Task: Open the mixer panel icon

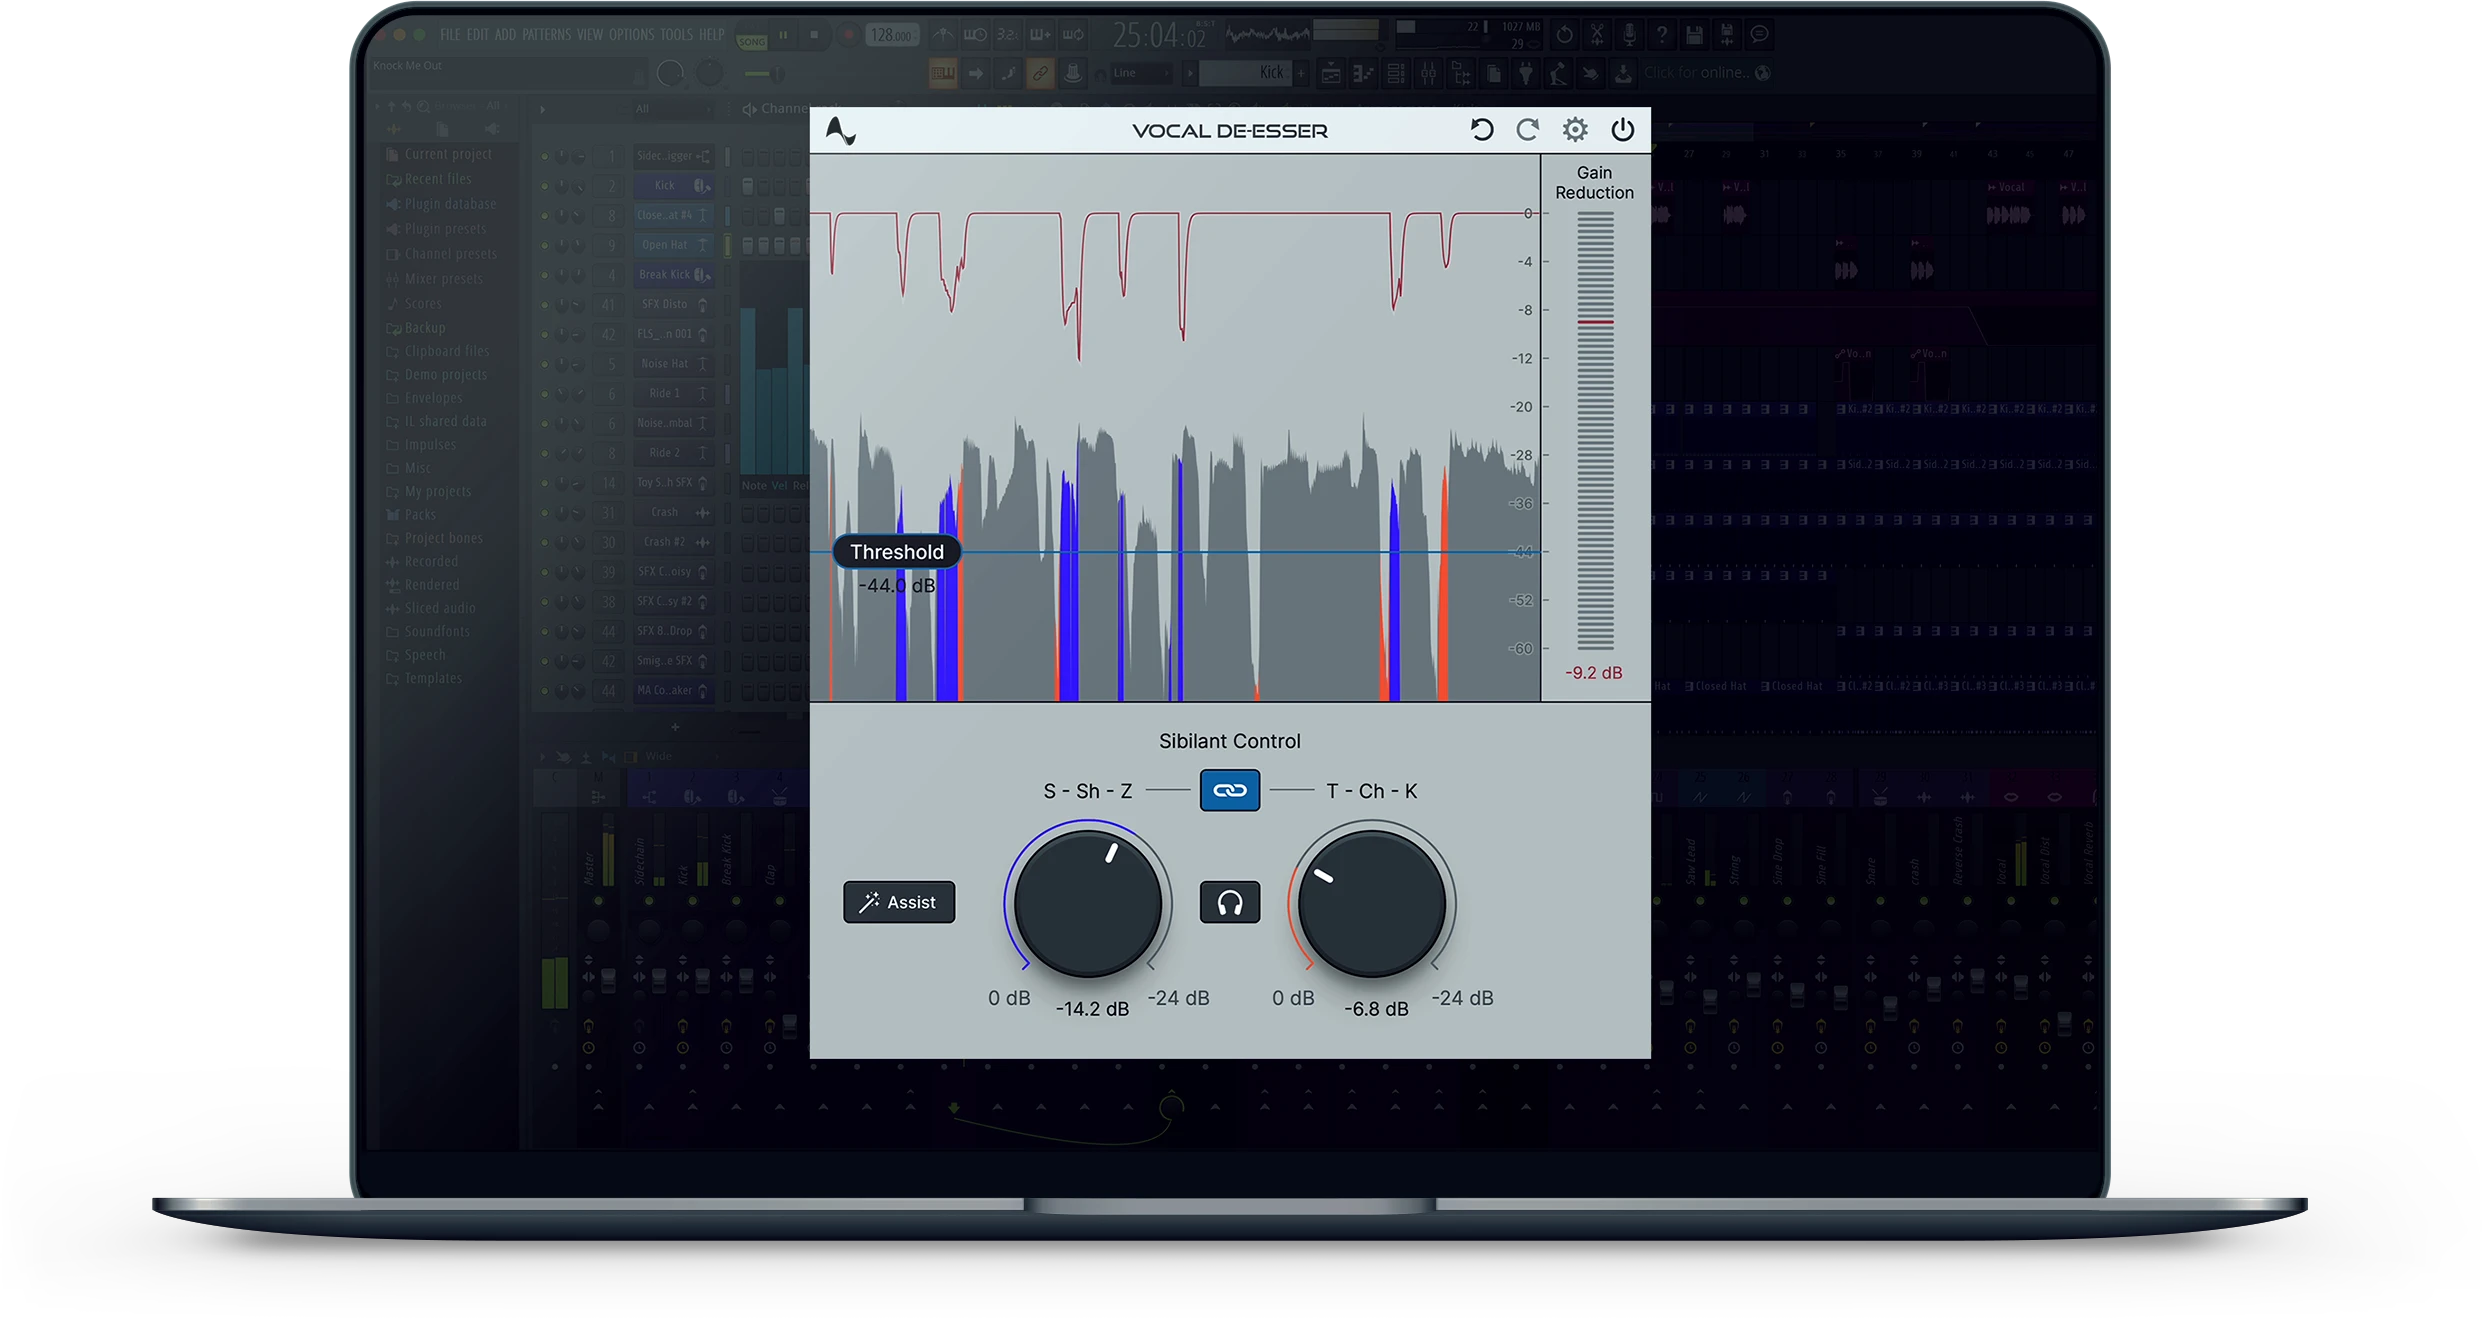Action: pos(1429,73)
